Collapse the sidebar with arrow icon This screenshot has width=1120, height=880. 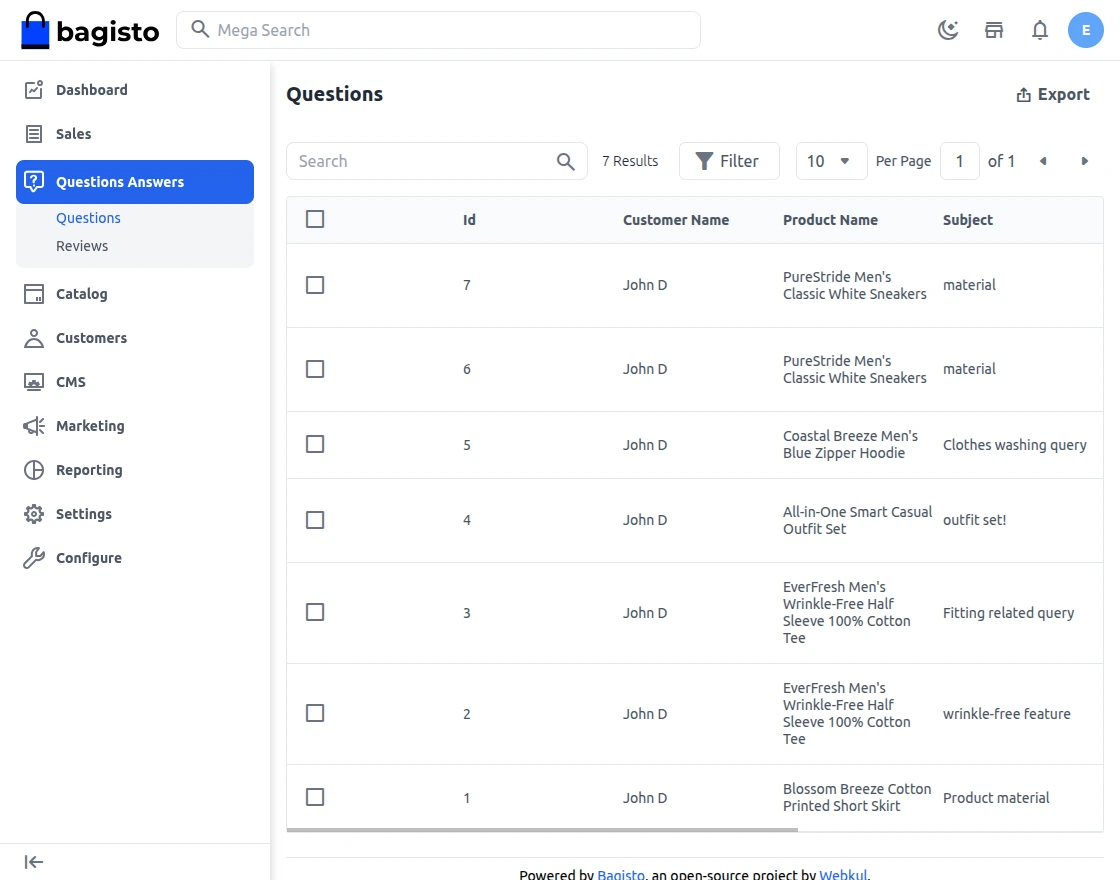[34, 862]
